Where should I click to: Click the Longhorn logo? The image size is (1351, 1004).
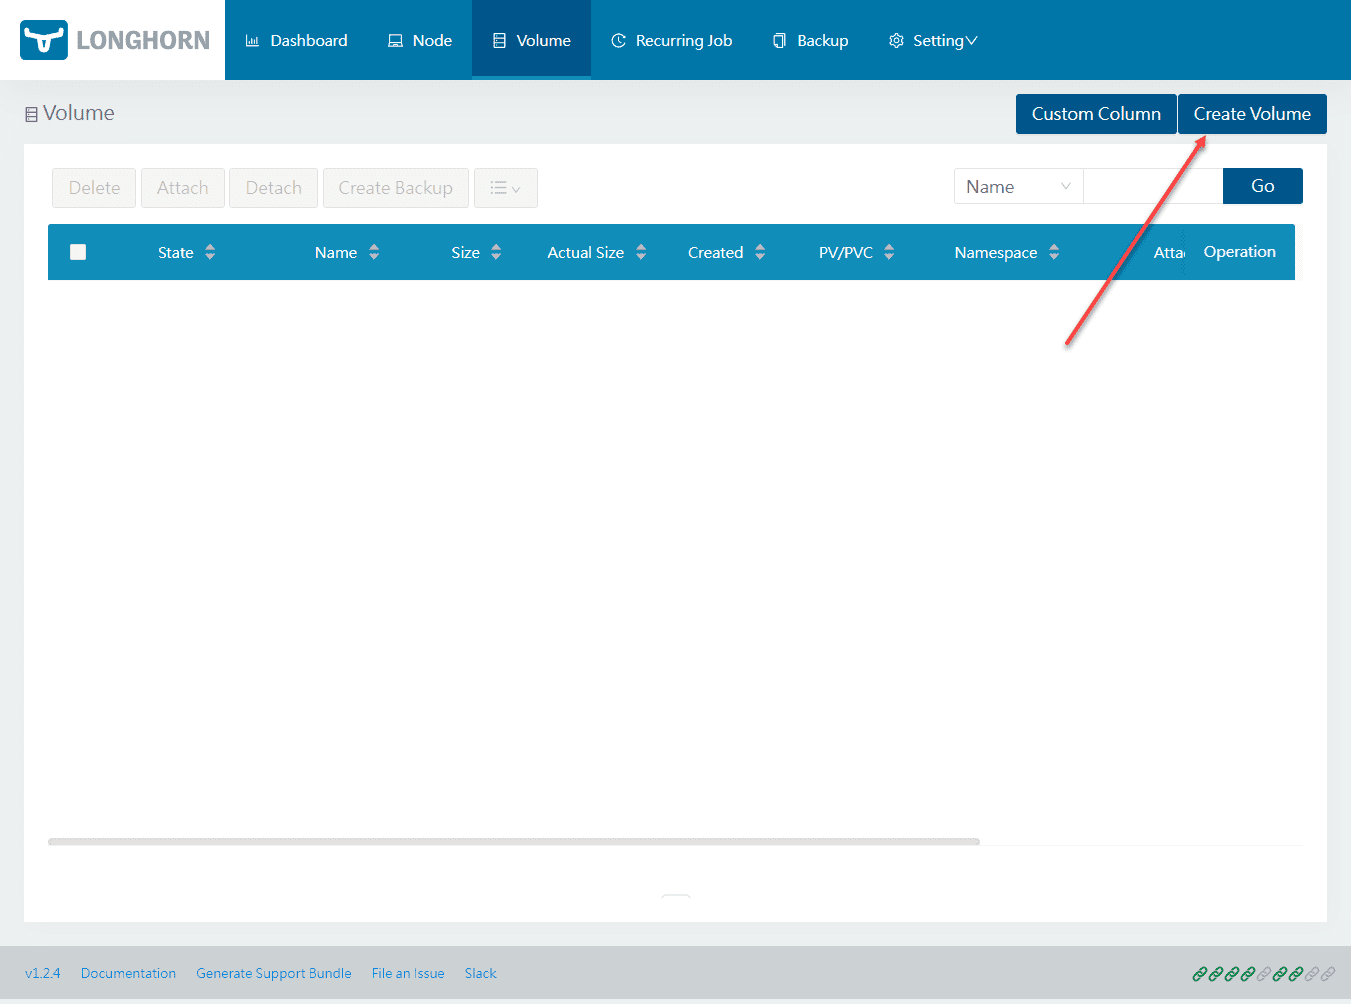115,40
